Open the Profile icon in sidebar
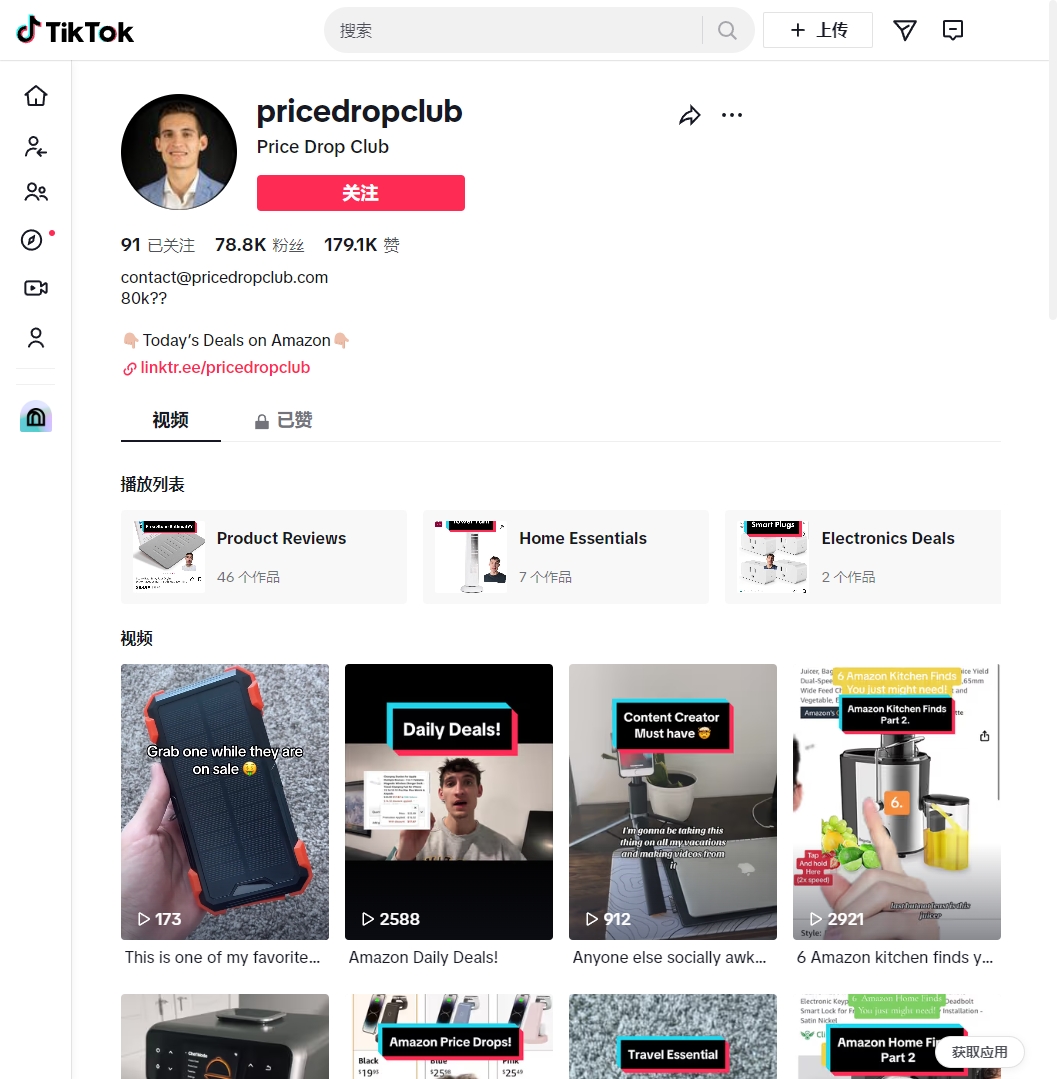This screenshot has width=1057, height=1079. [x=36, y=338]
